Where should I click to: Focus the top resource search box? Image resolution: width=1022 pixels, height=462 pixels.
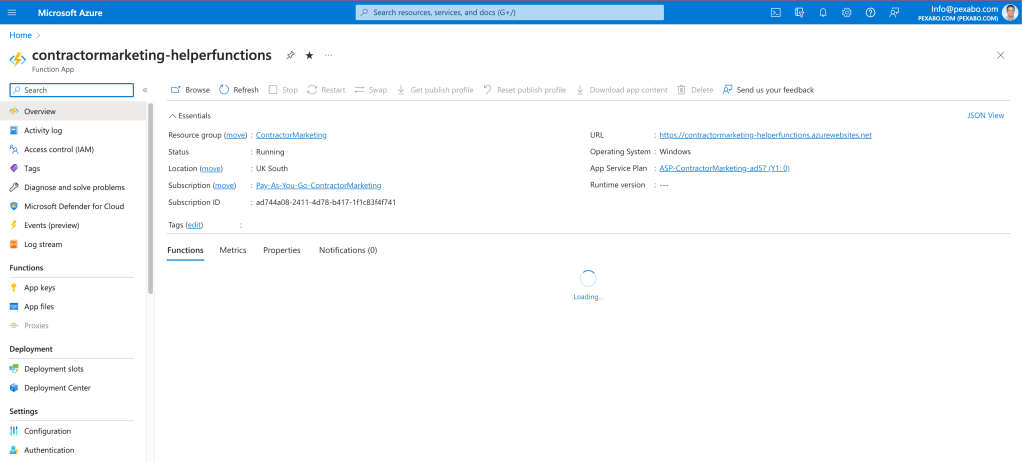coord(510,12)
